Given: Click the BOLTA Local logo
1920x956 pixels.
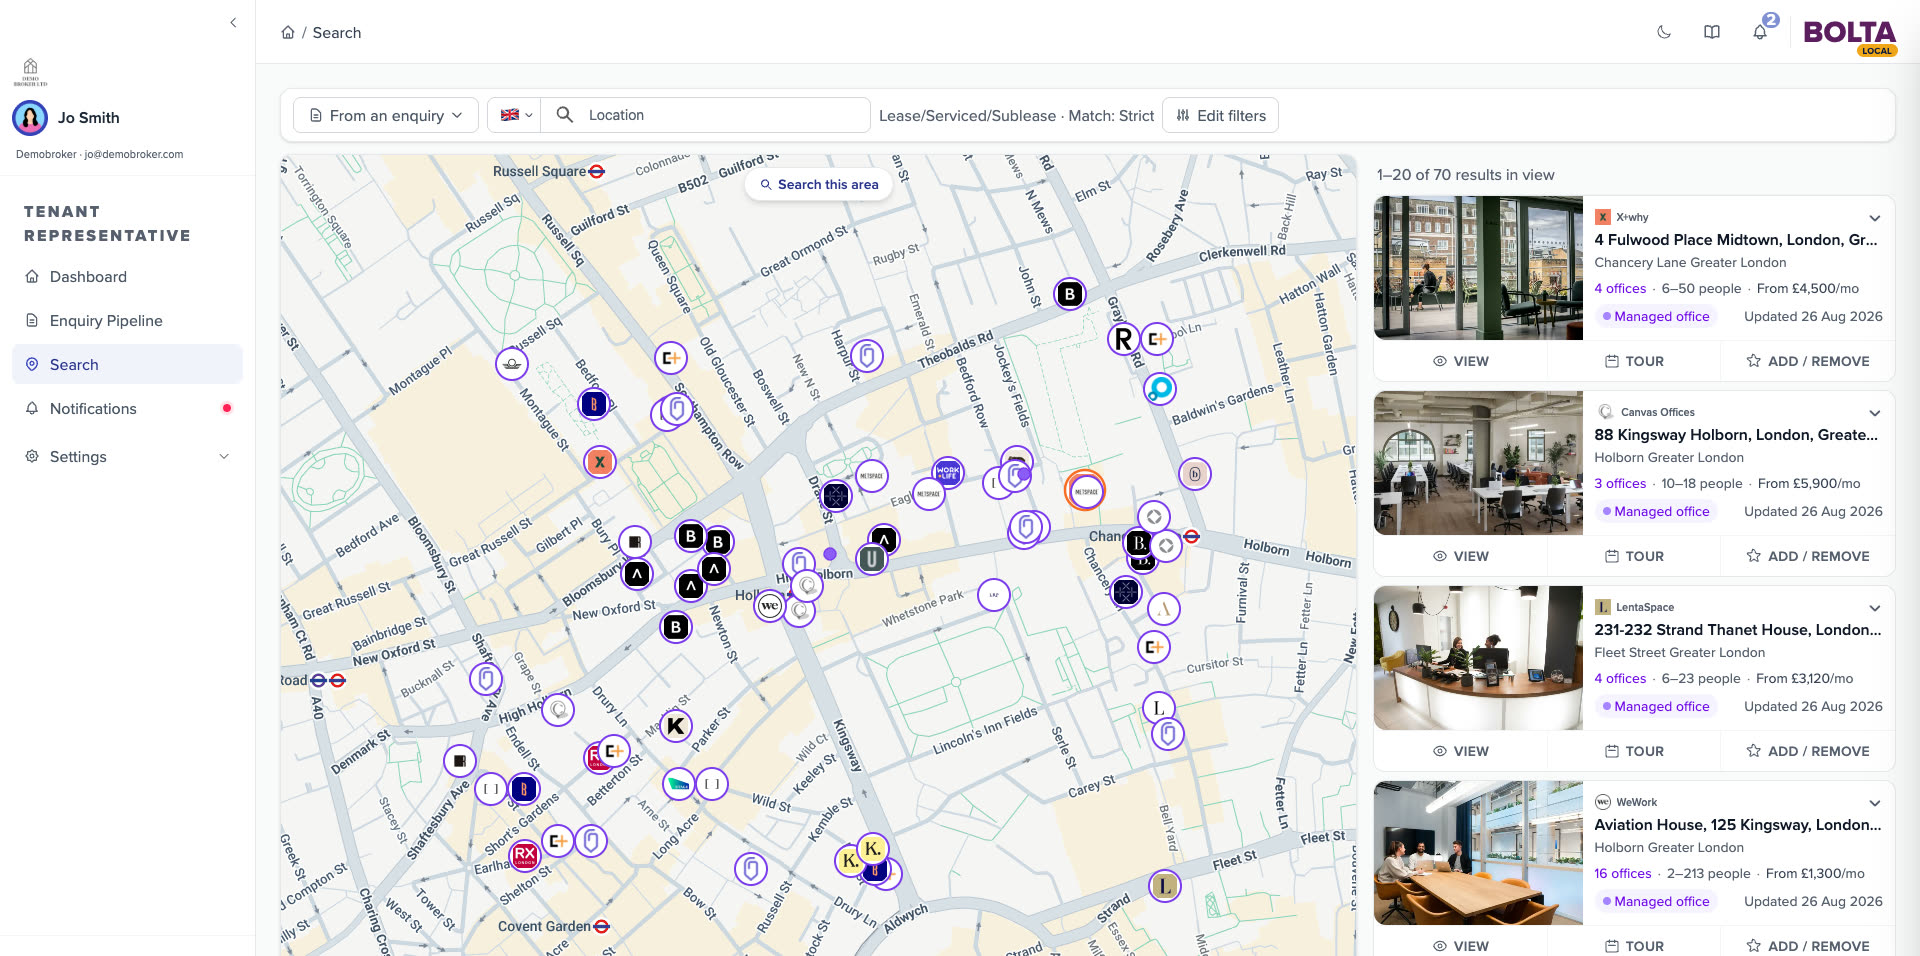Looking at the screenshot, I should 1850,37.
